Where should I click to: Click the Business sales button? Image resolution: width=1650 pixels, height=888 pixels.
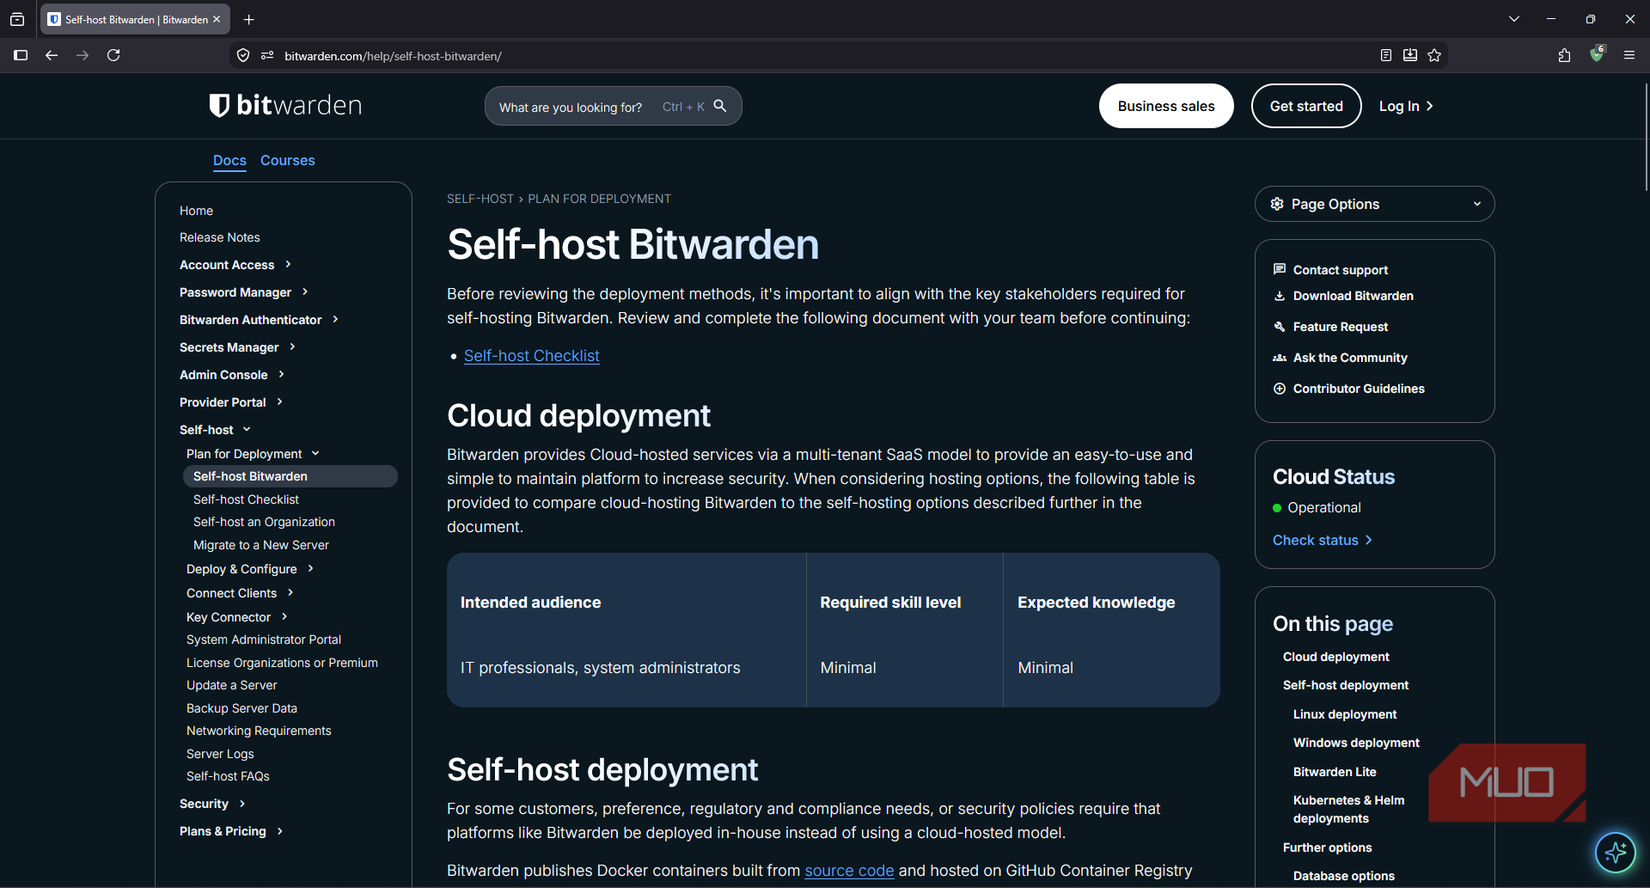point(1166,106)
